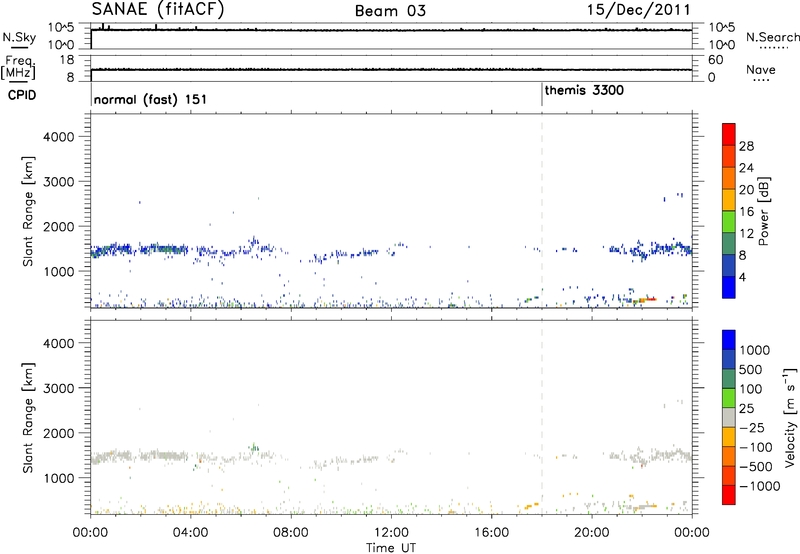The image size is (800, 554).
Task: Click the green velocity patch near 06:30
Action: (x=254, y=447)
